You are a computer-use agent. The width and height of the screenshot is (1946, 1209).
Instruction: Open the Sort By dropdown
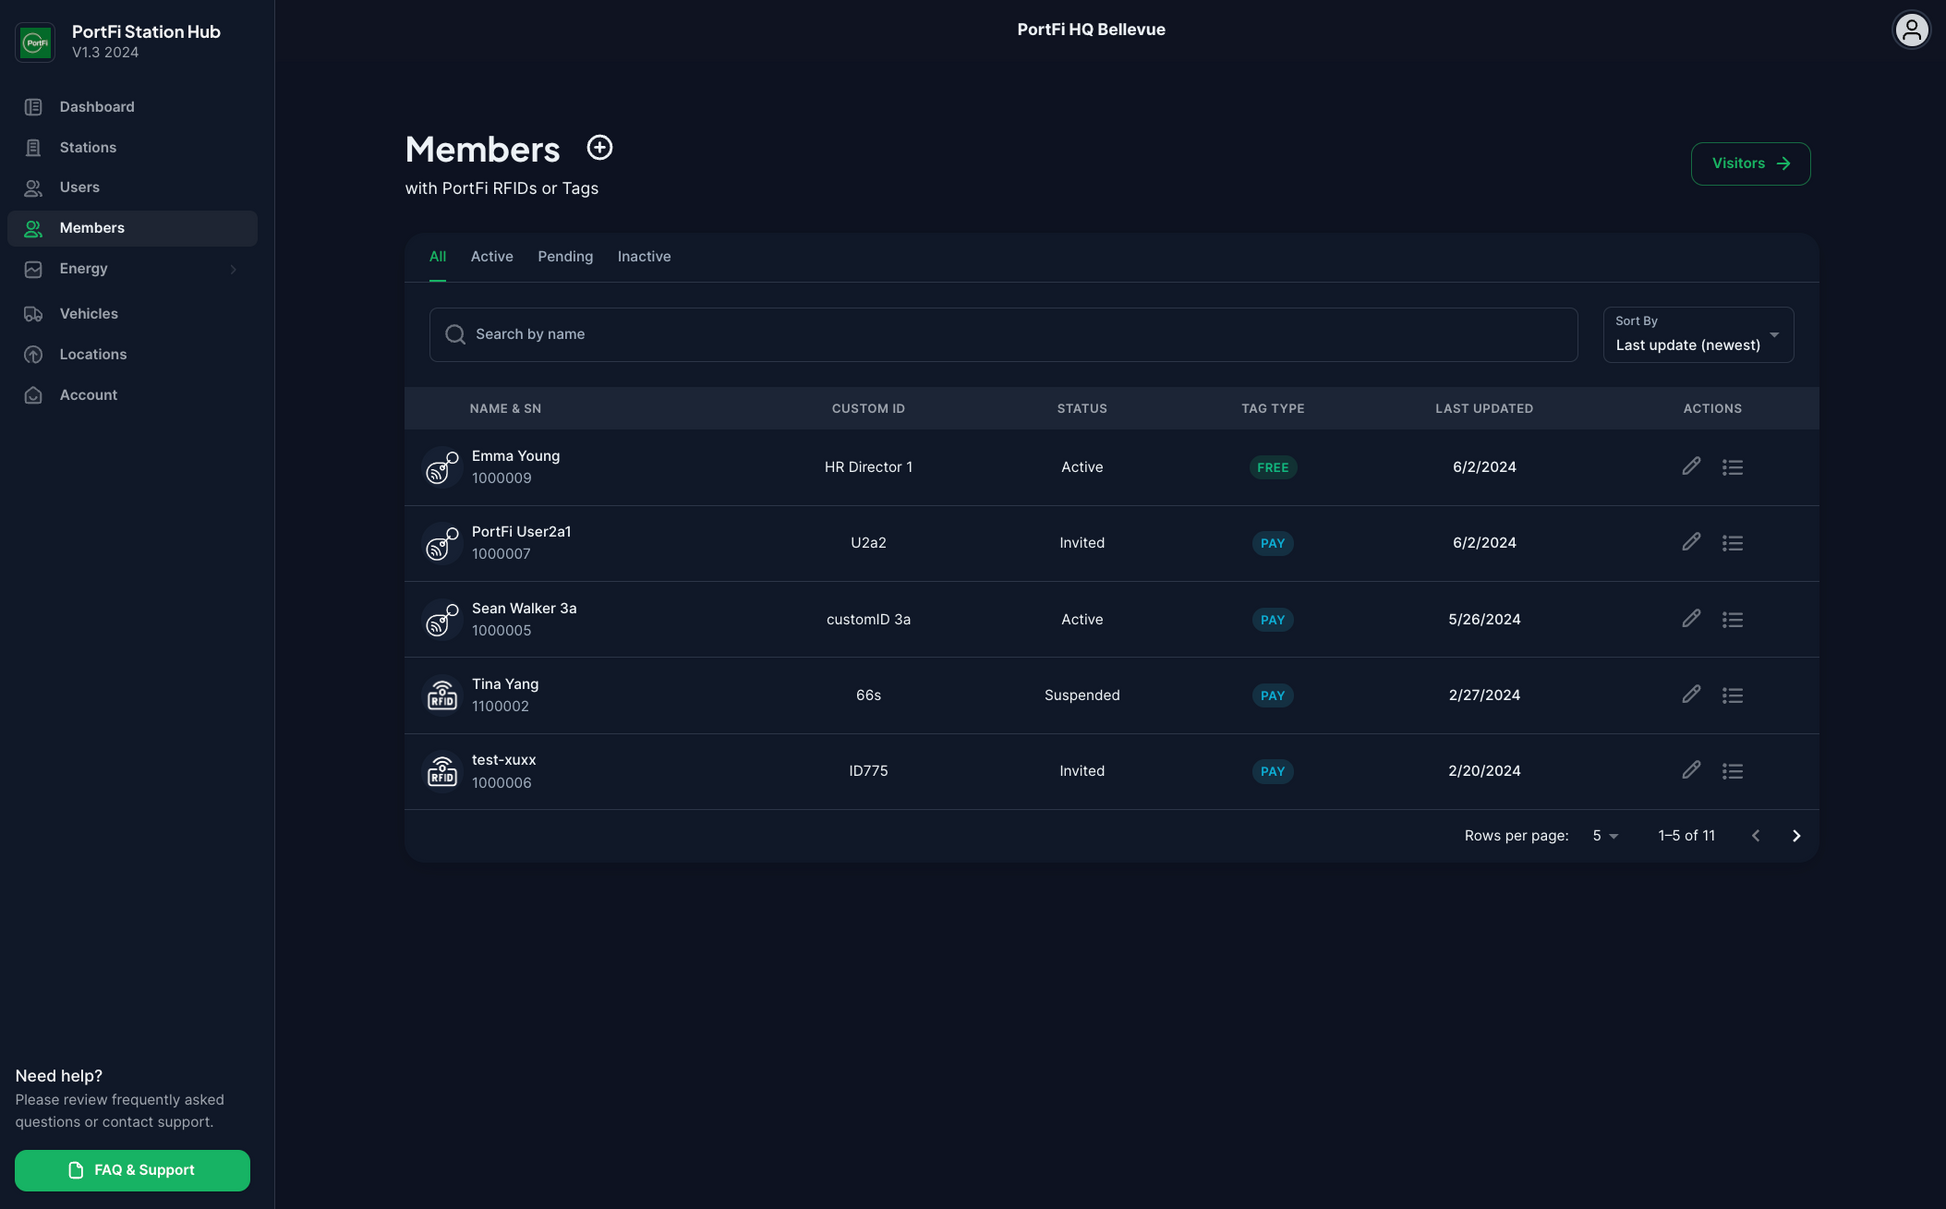(x=1697, y=335)
